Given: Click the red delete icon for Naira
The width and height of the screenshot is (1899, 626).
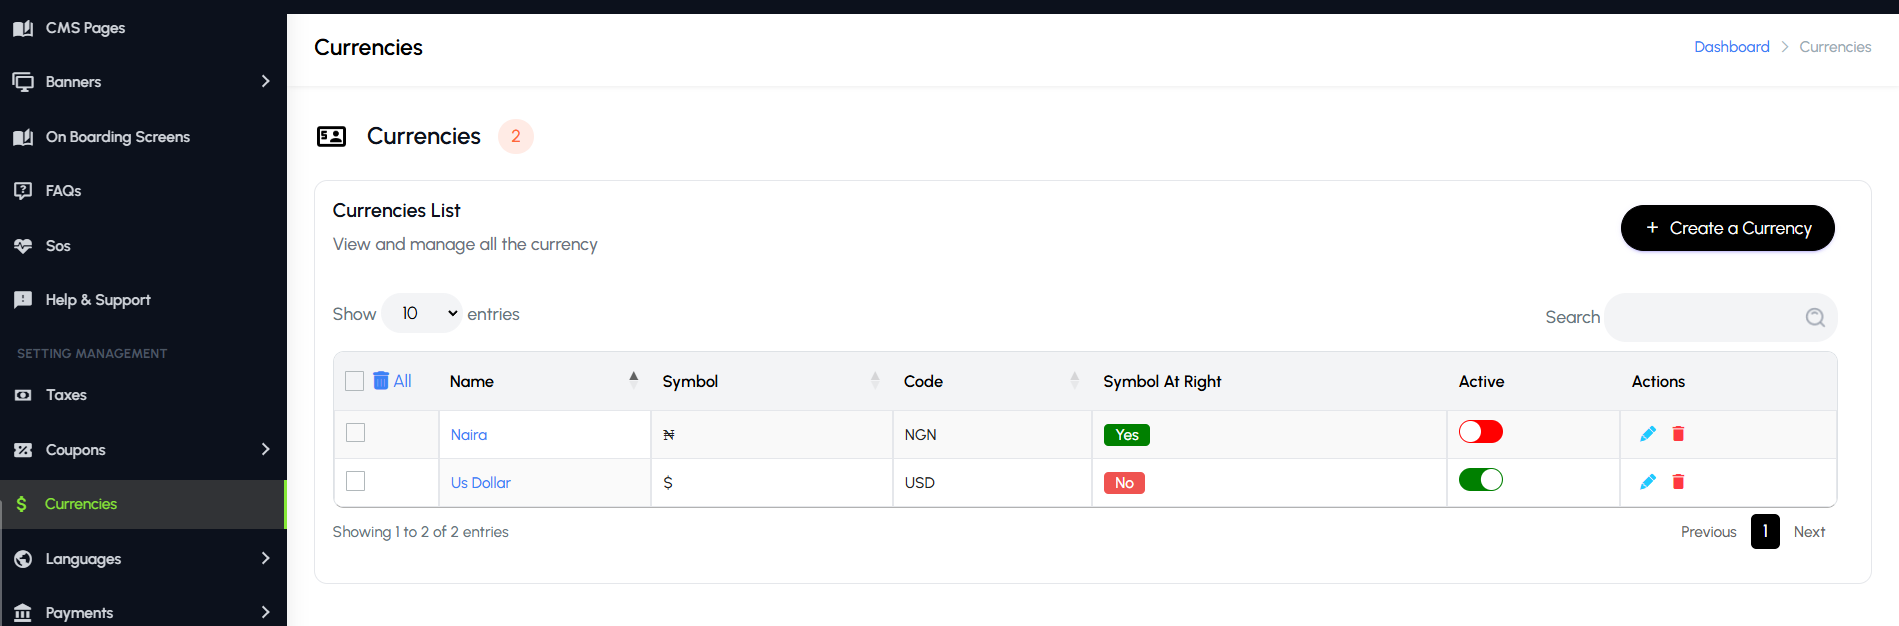Looking at the screenshot, I should coord(1678,434).
